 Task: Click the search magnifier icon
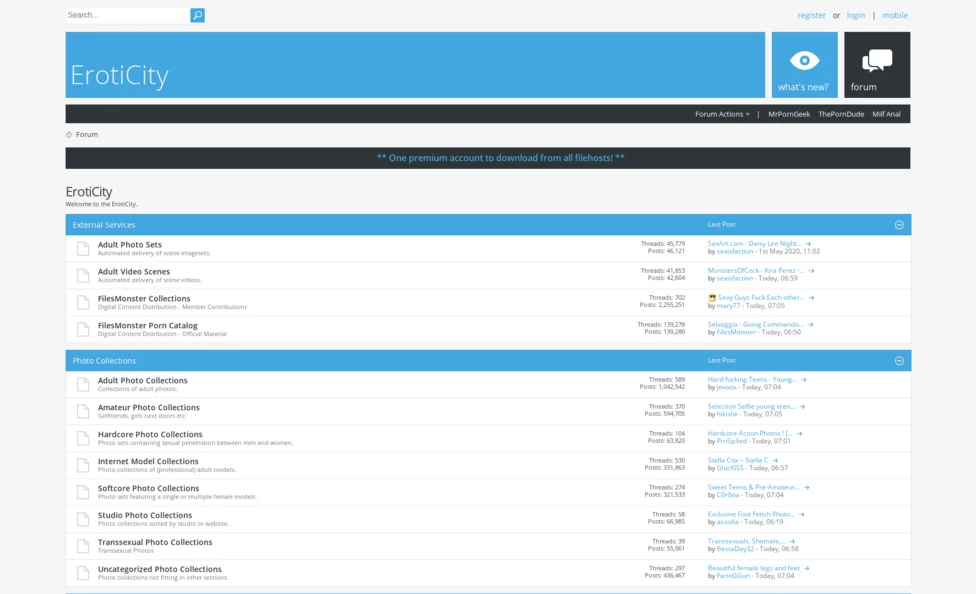(197, 15)
